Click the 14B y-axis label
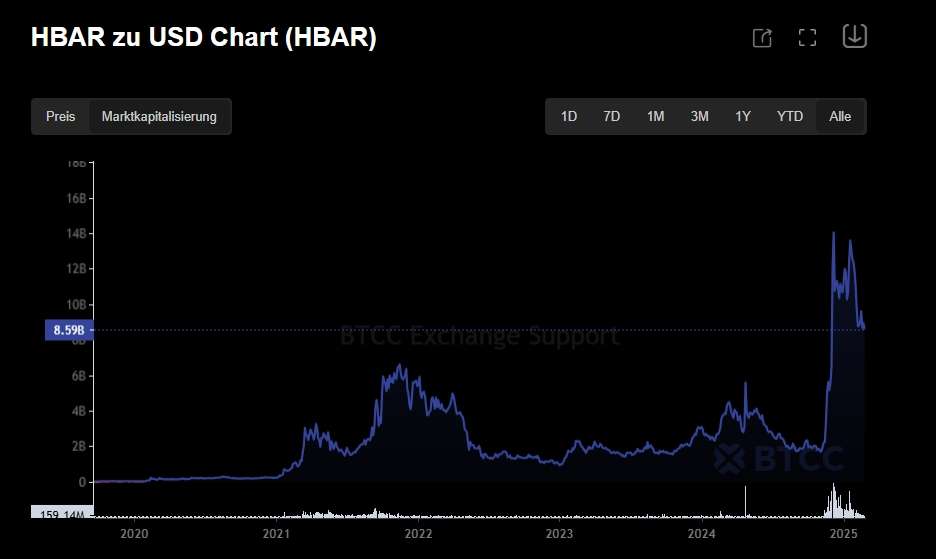 [76, 234]
